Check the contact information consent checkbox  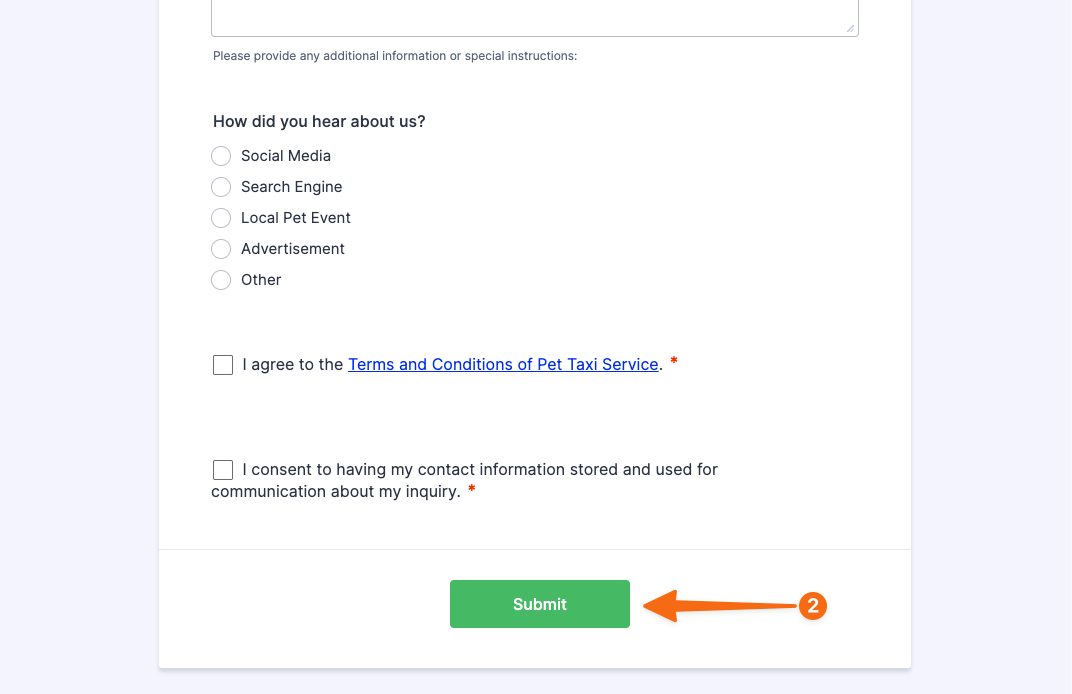click(x=222, y=469)
